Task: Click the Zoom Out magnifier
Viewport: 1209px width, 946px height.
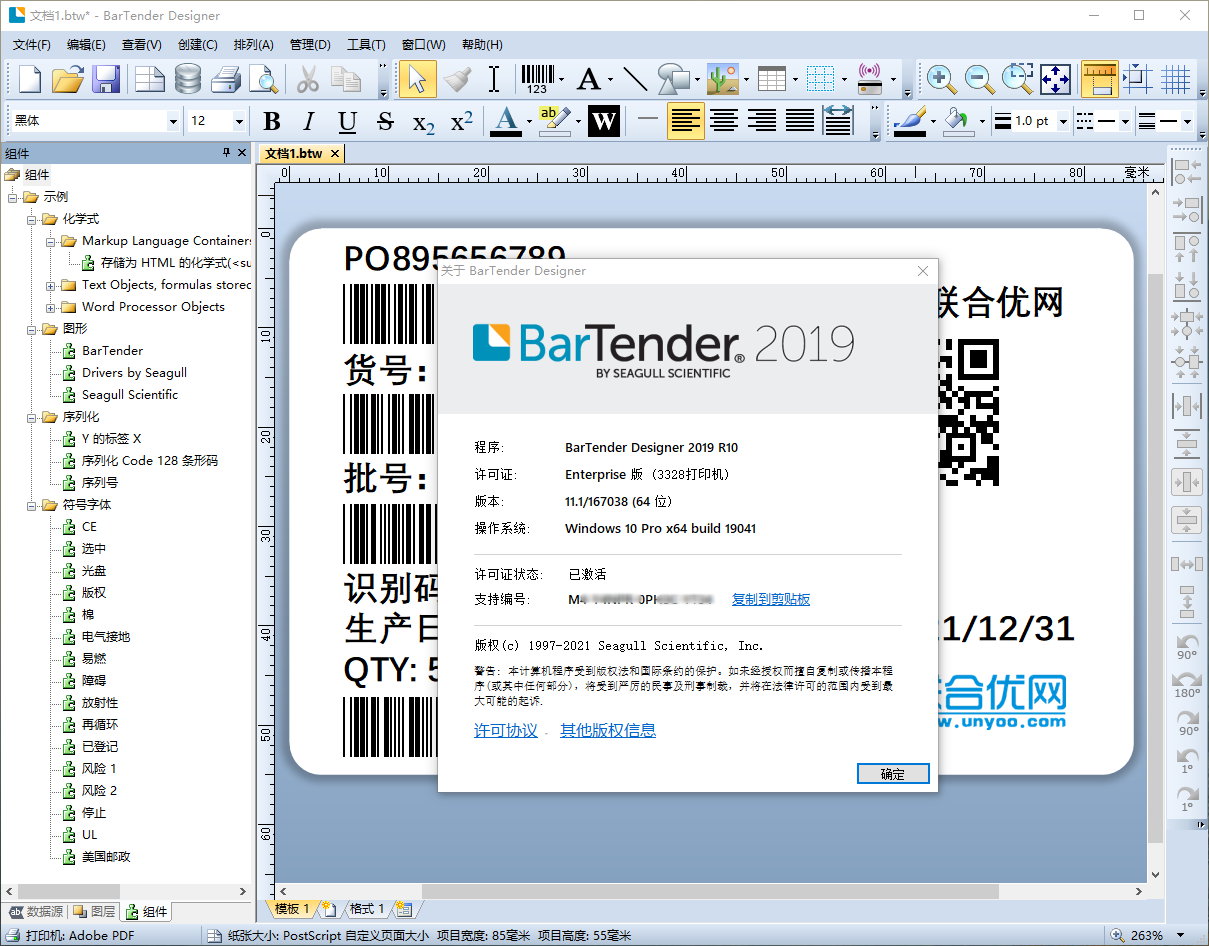Action: (x=979, y=79)
